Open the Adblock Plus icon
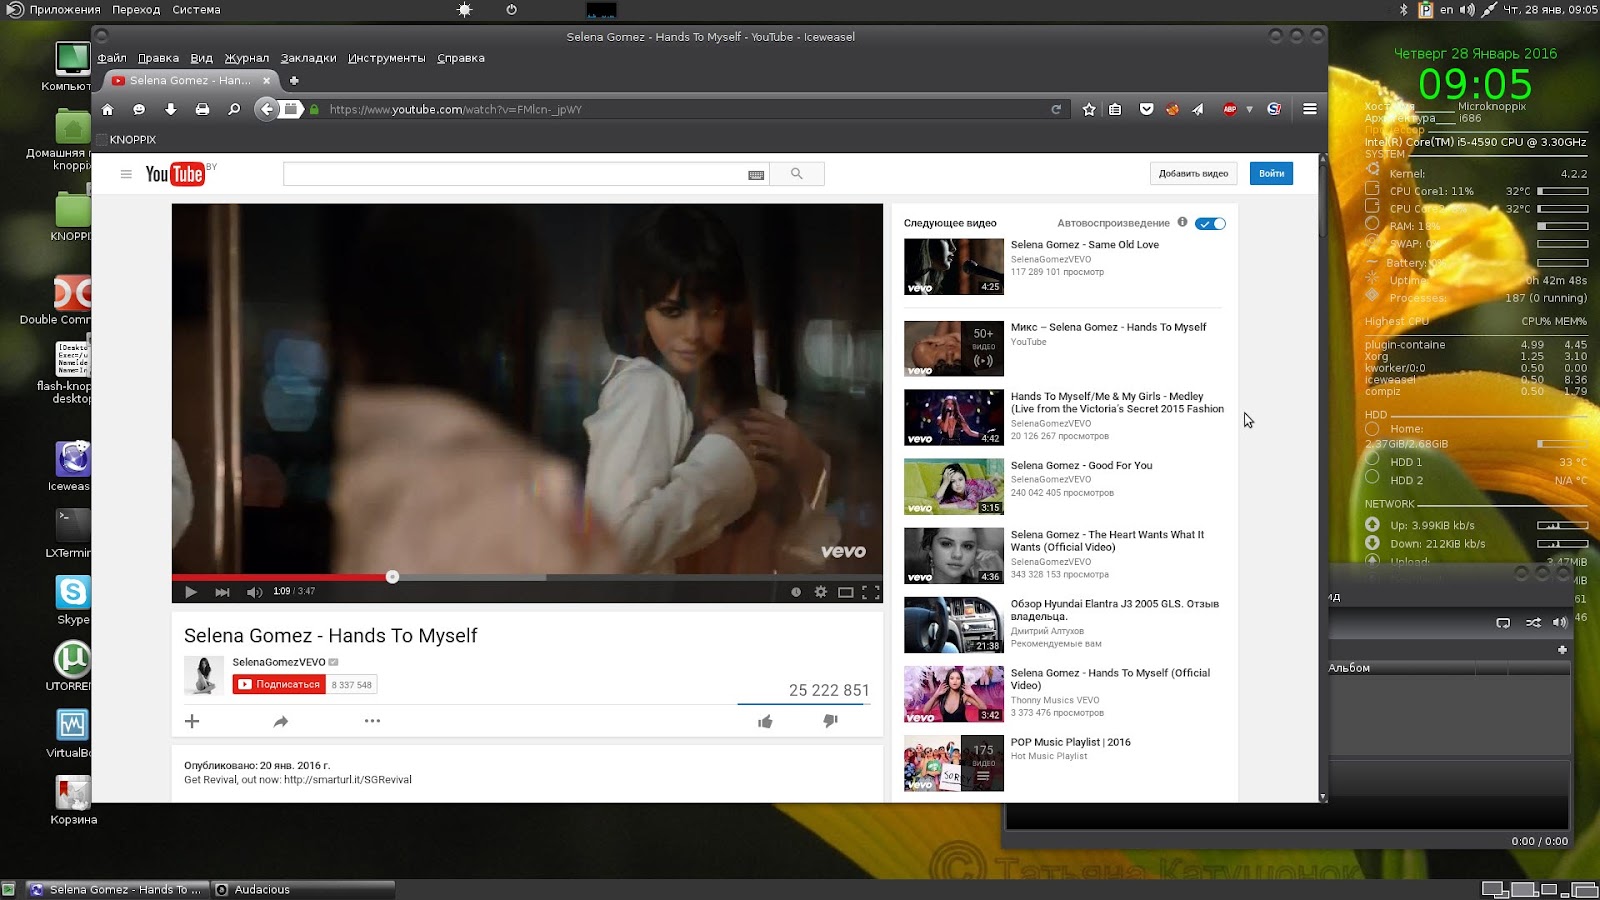The image size is (1600, 900). click(1230, 109)
